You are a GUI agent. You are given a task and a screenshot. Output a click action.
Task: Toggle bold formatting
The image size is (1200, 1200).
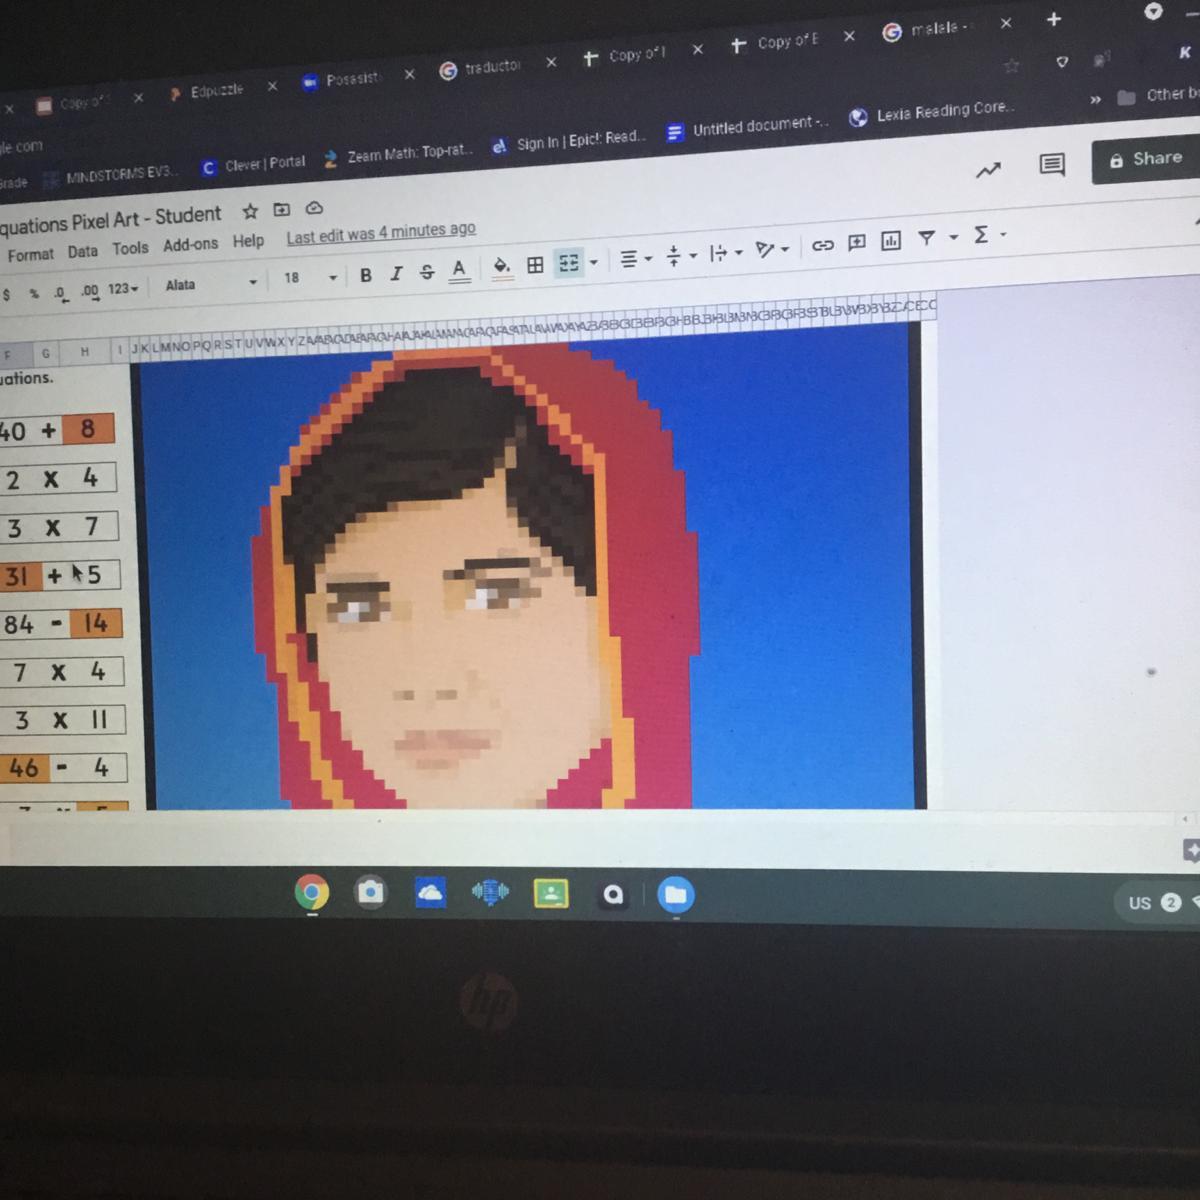point(365,275)
